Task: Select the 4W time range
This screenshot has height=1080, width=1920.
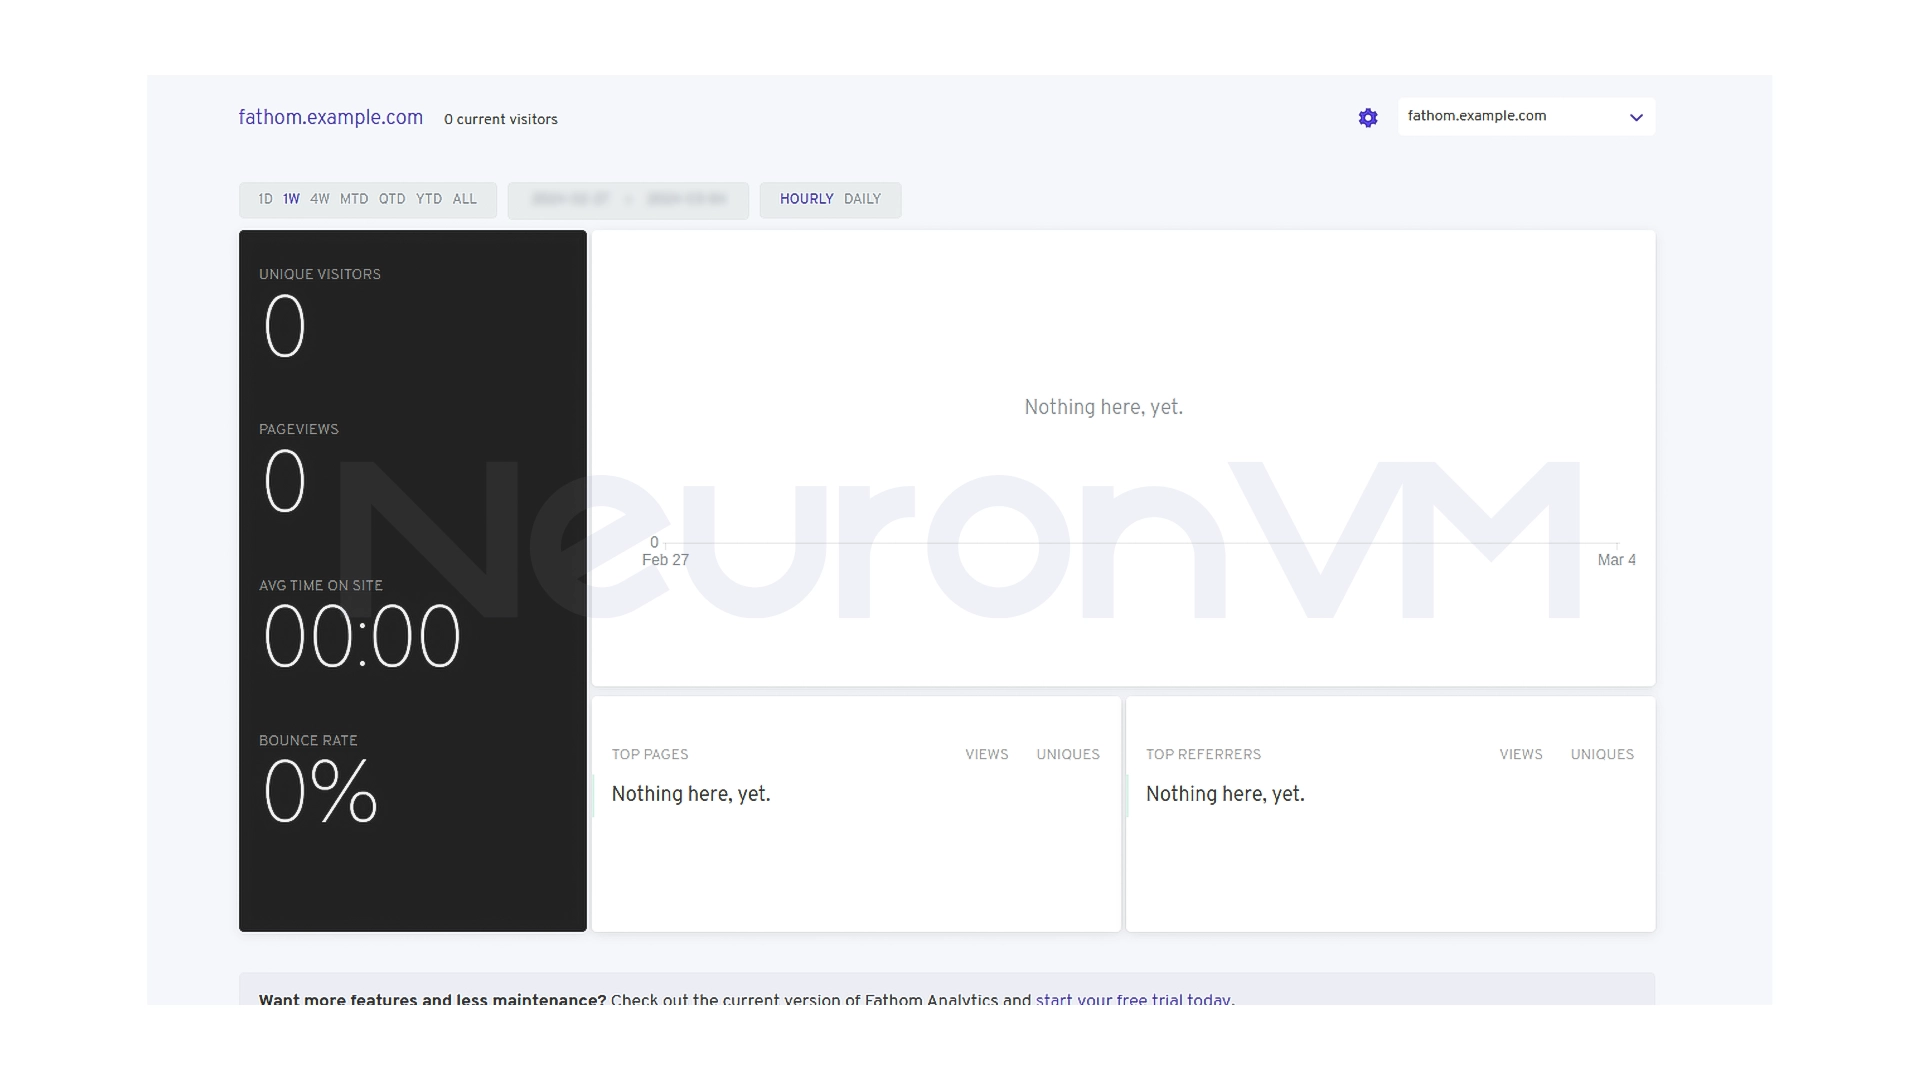Action: tap(319, 199)
